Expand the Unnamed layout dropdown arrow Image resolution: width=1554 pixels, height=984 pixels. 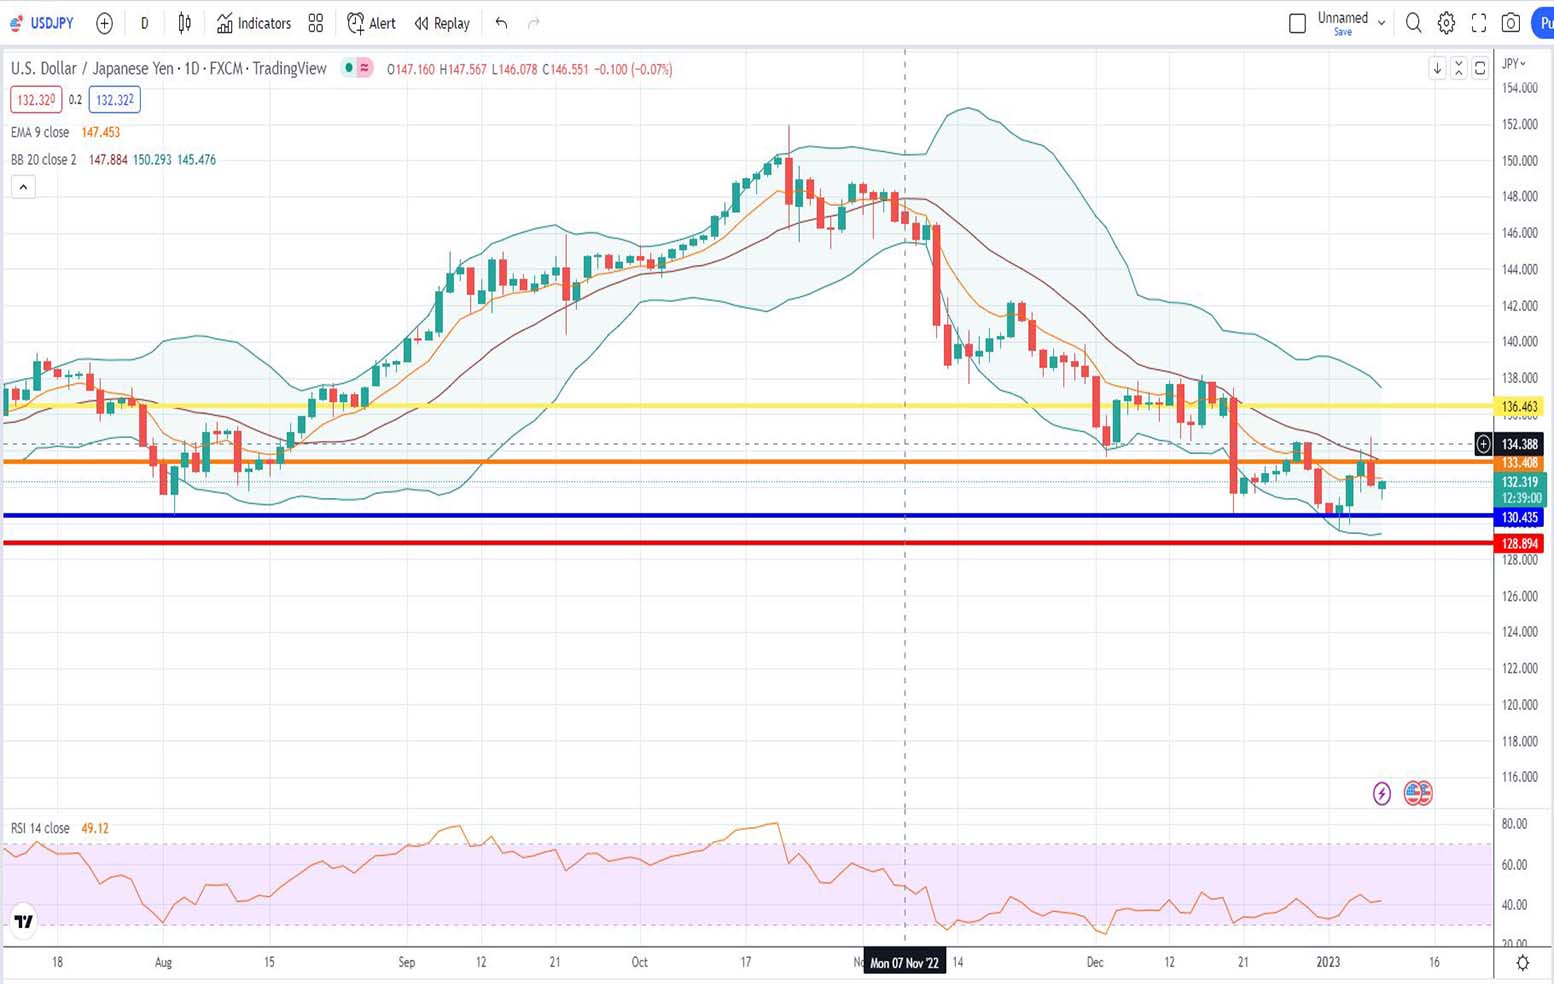coord(1382,23)
